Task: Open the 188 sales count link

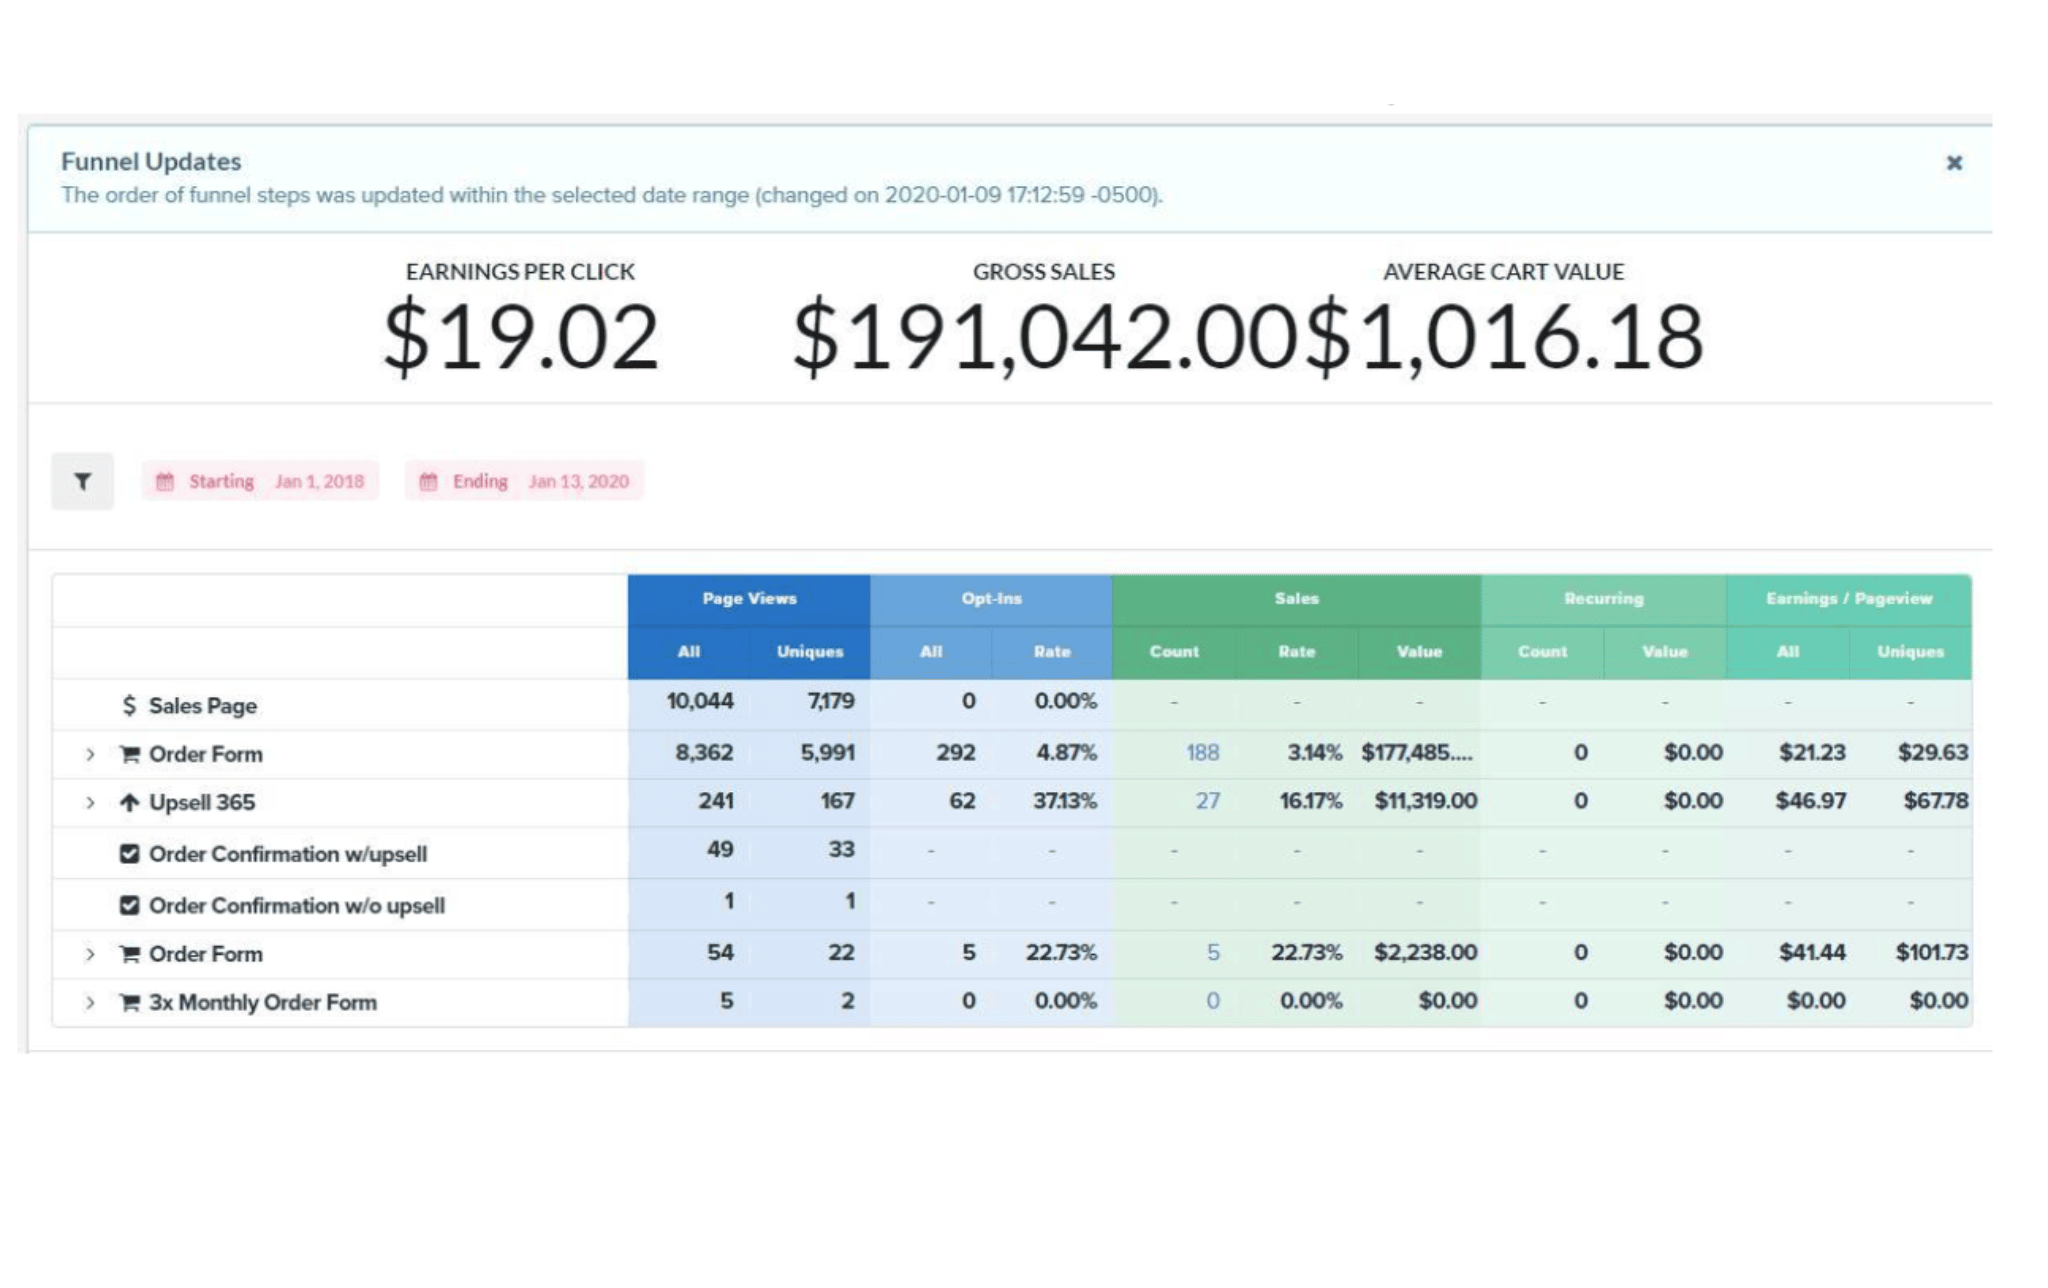Action: [1202, 753]
